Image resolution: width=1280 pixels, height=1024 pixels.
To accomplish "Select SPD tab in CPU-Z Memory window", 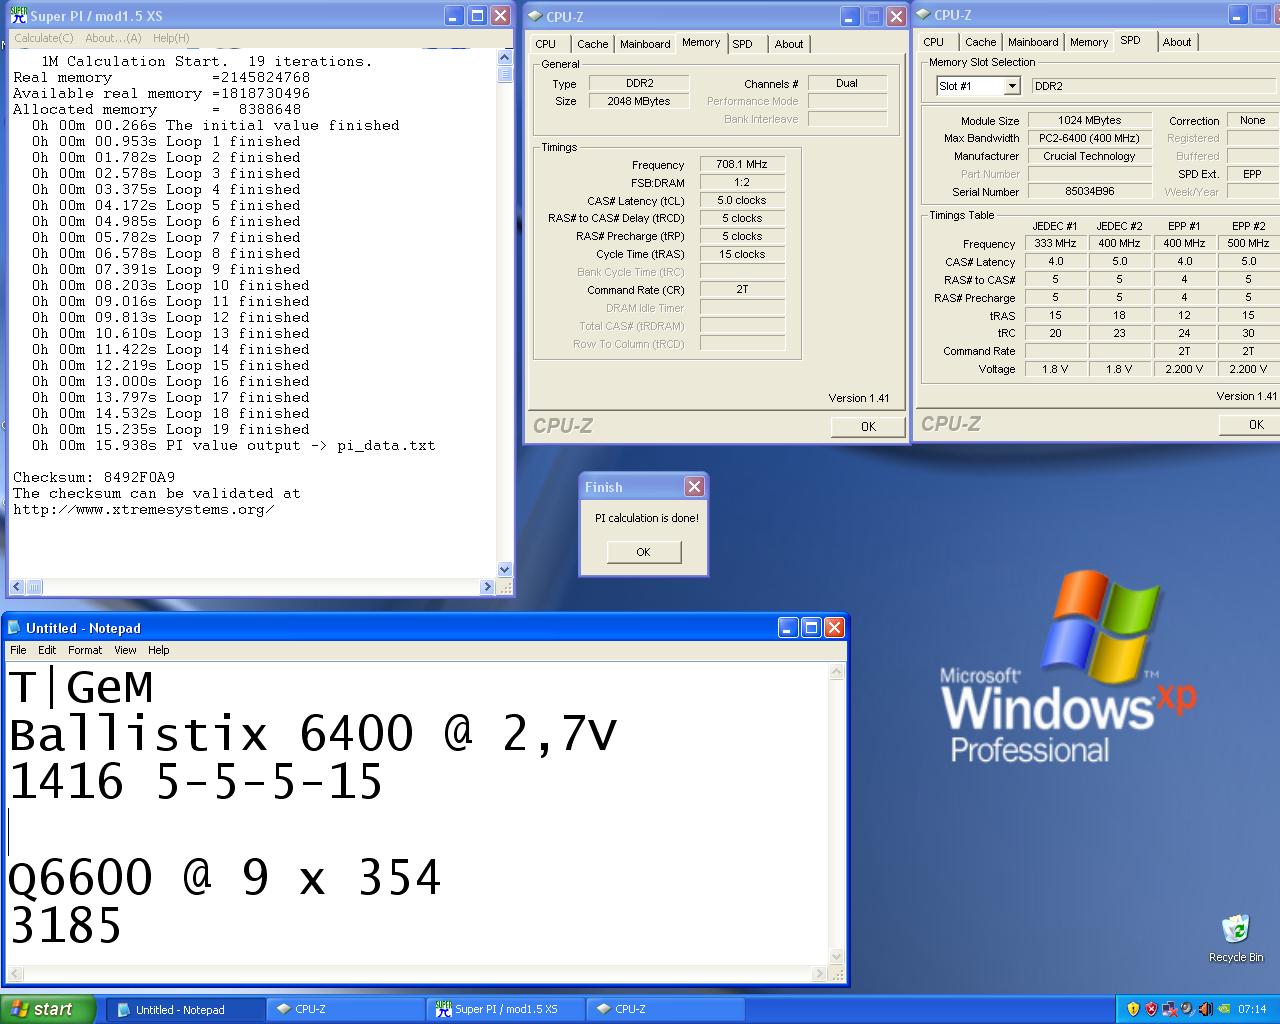I will pyautogui.click(x=742, y=44).
